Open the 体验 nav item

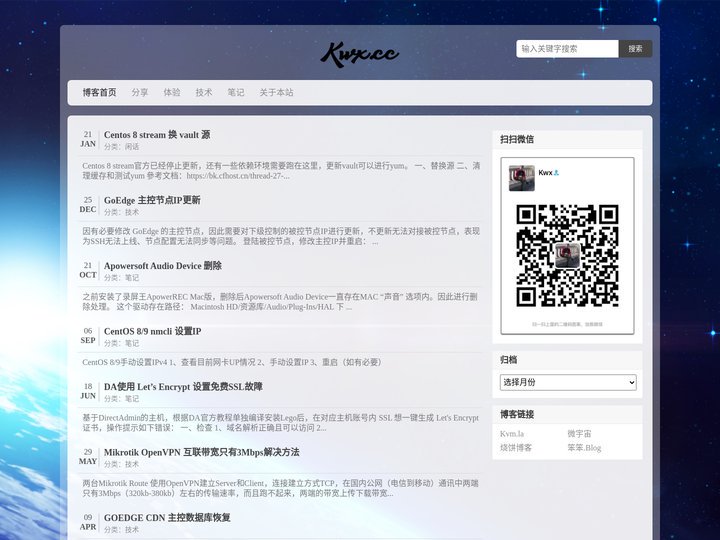(x=172, y=92)
